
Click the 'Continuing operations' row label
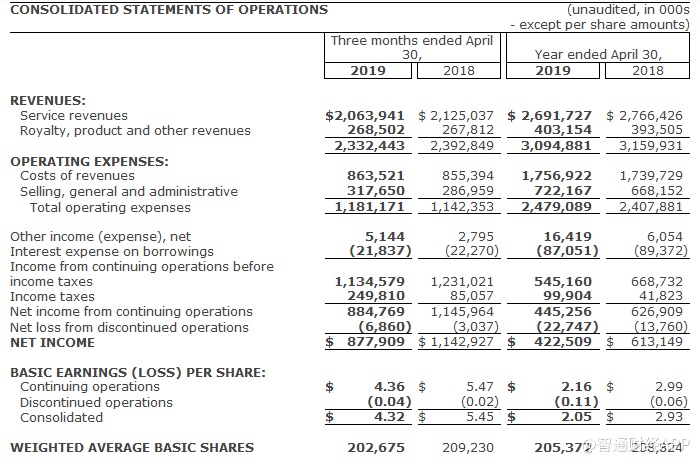90,387
